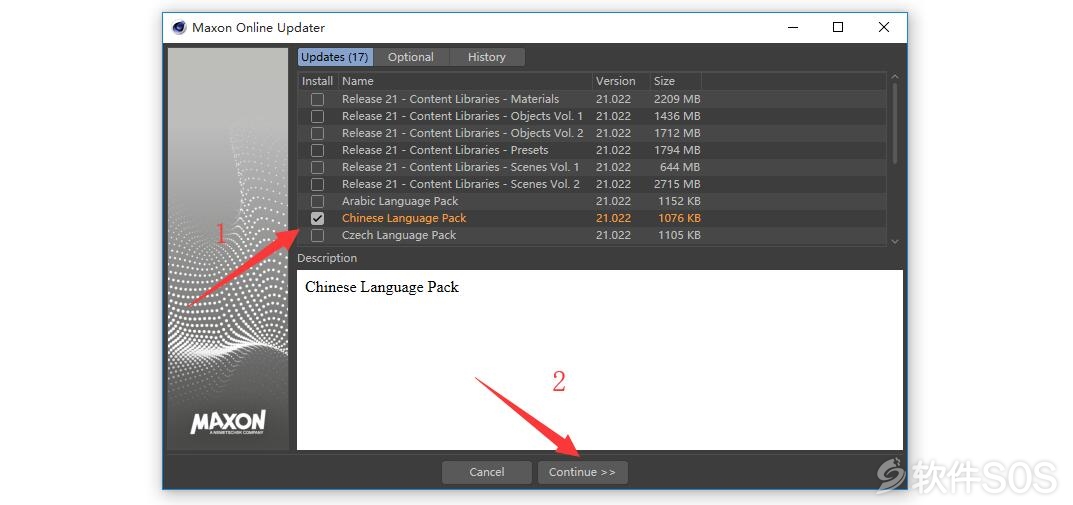Open the Optional tab
1073x505 pixels.
(x=411, y=57)
